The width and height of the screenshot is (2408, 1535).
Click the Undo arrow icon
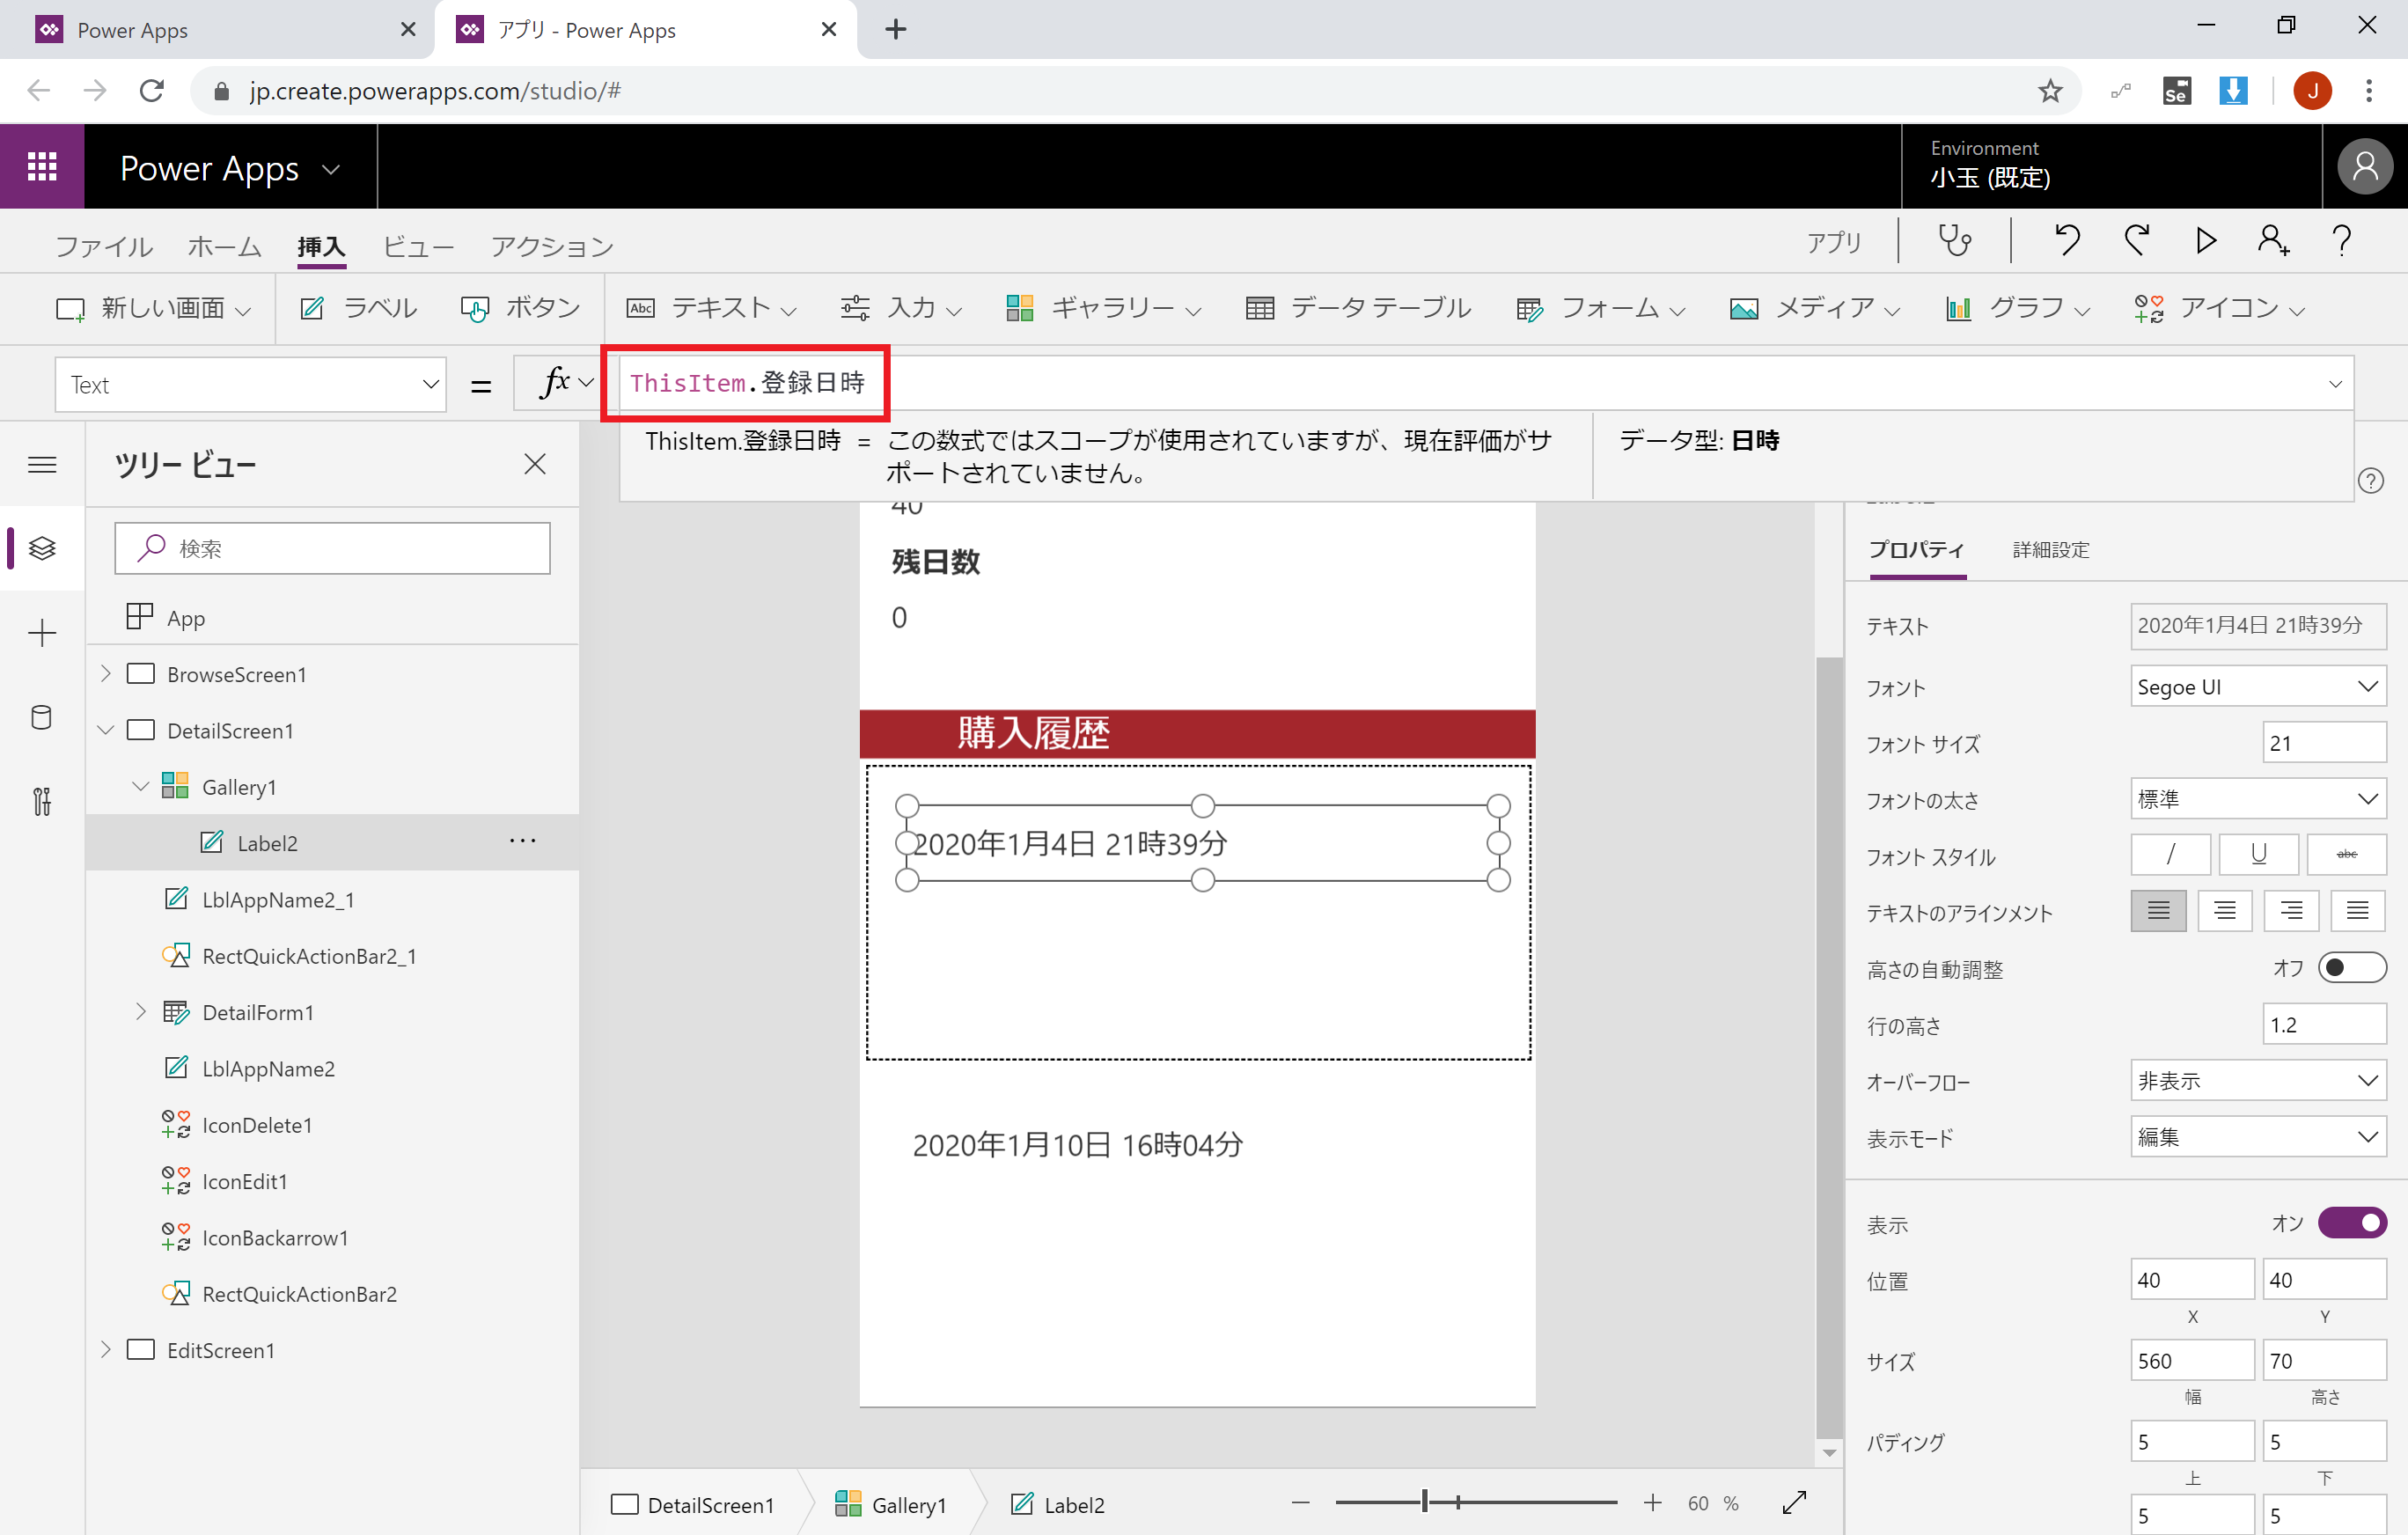tap(2067, 241)
